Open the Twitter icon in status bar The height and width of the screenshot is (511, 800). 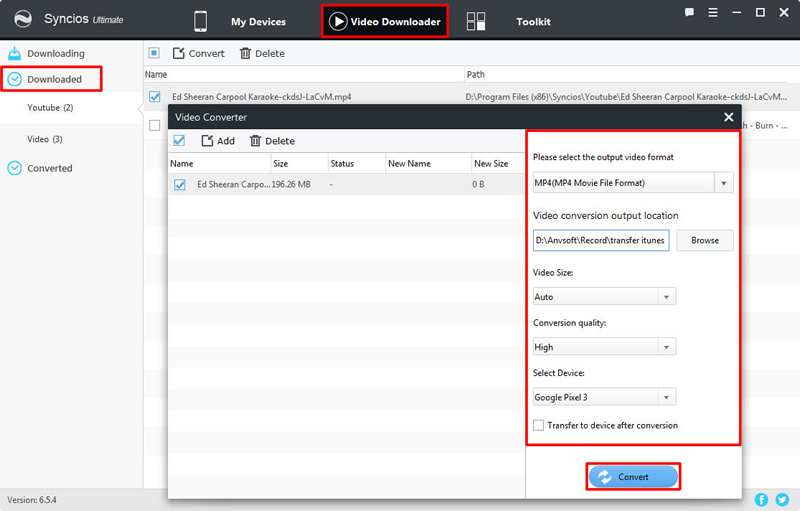pos(782,500)
